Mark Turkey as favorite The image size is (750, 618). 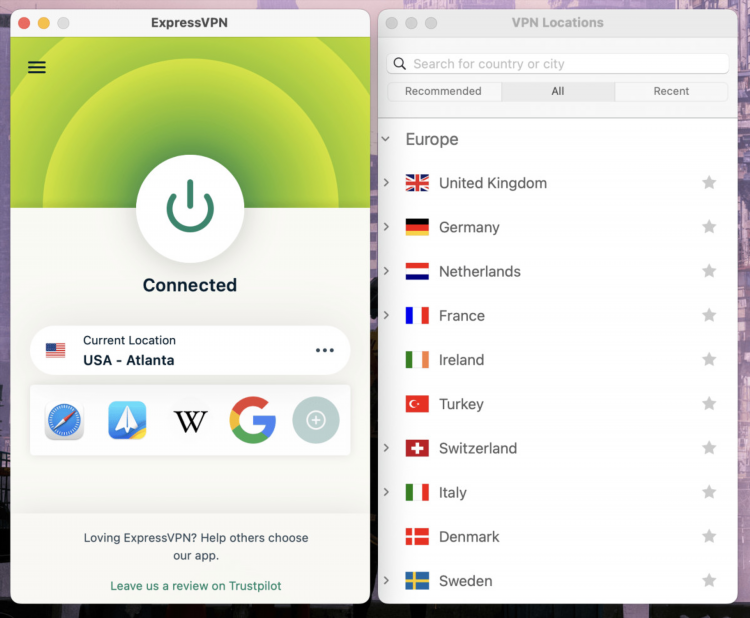click(x=709, y=403)
